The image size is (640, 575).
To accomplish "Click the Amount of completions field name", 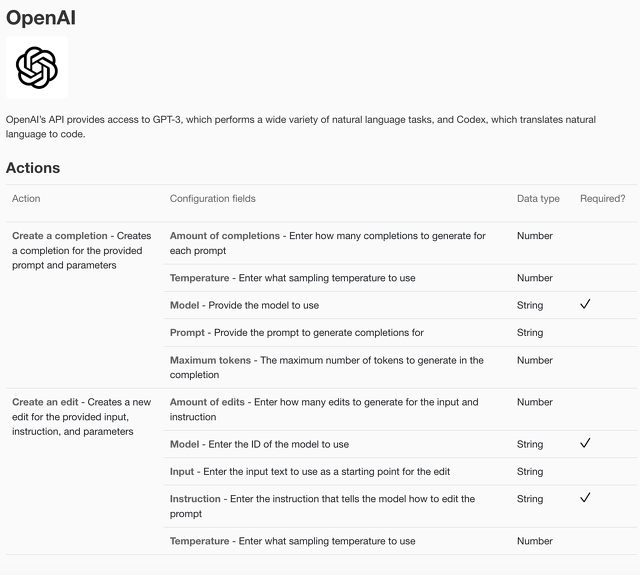I will pyautogui.click(x=225, y=236).
